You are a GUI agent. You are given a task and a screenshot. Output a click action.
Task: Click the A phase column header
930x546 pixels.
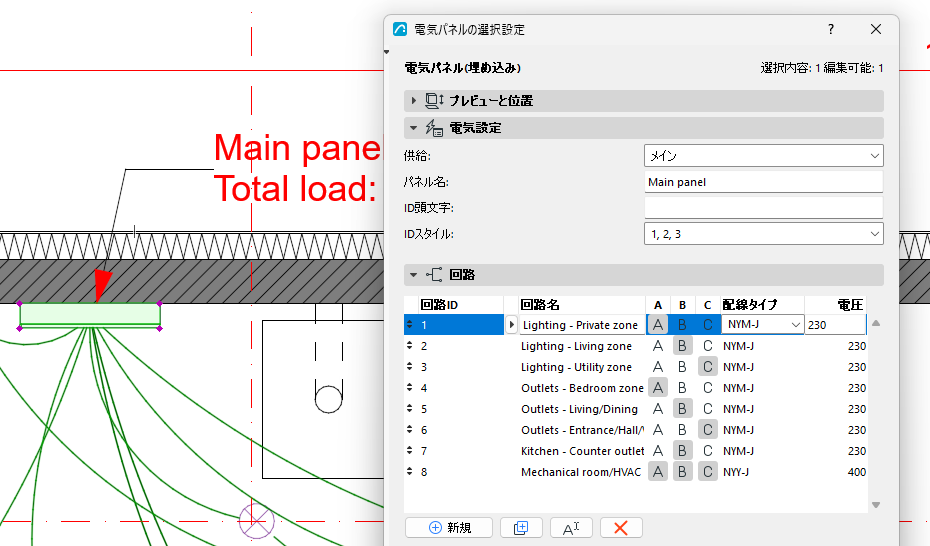(x=658, y=305)
